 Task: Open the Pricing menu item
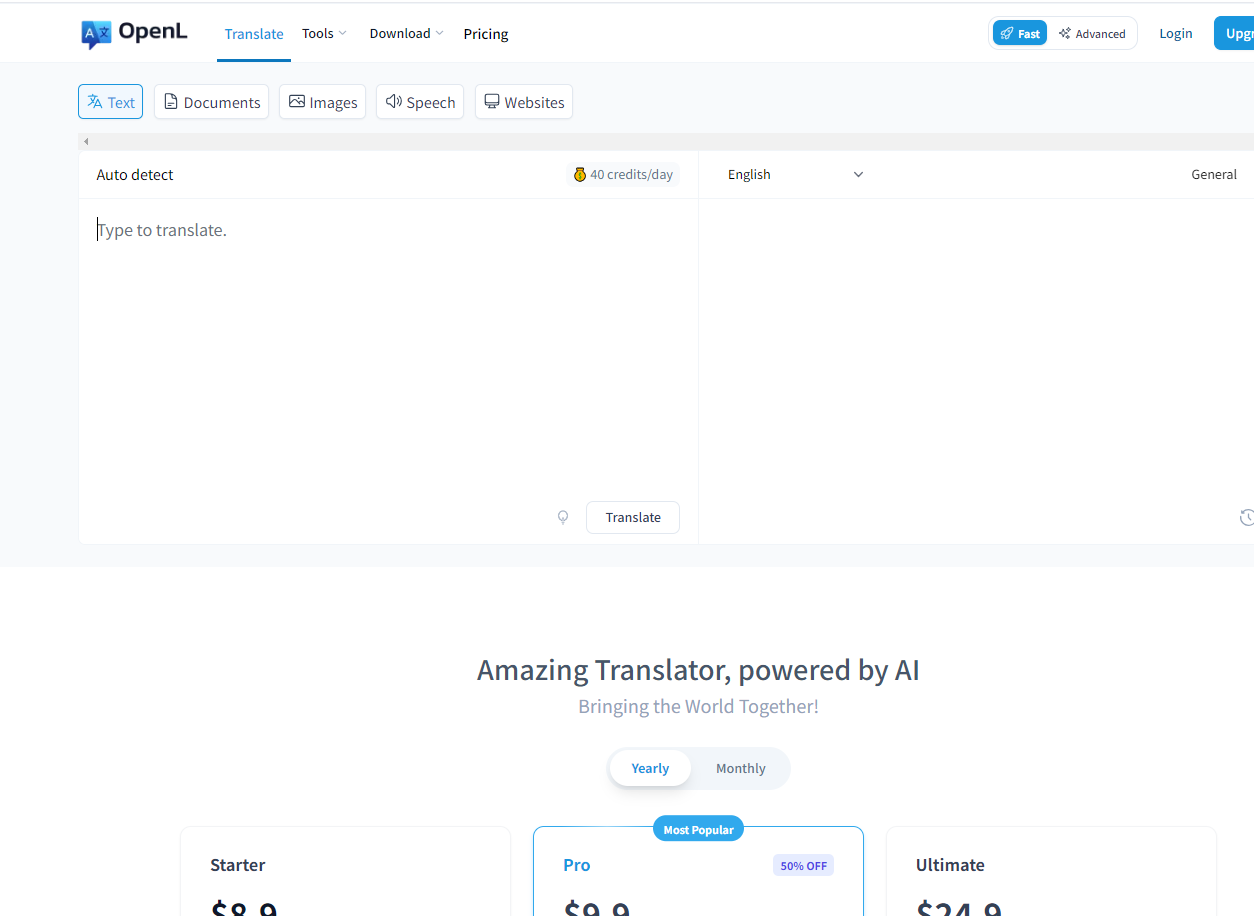(486, 34)
